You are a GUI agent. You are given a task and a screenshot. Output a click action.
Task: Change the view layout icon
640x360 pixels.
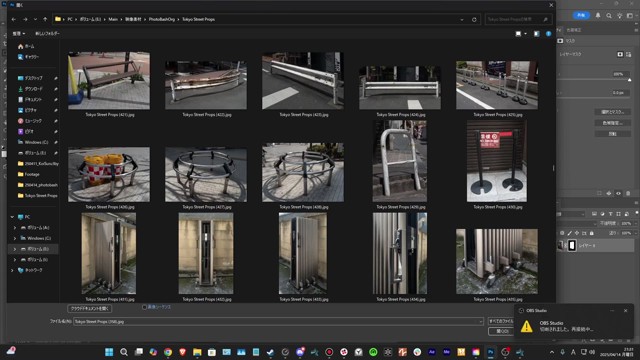518,34
